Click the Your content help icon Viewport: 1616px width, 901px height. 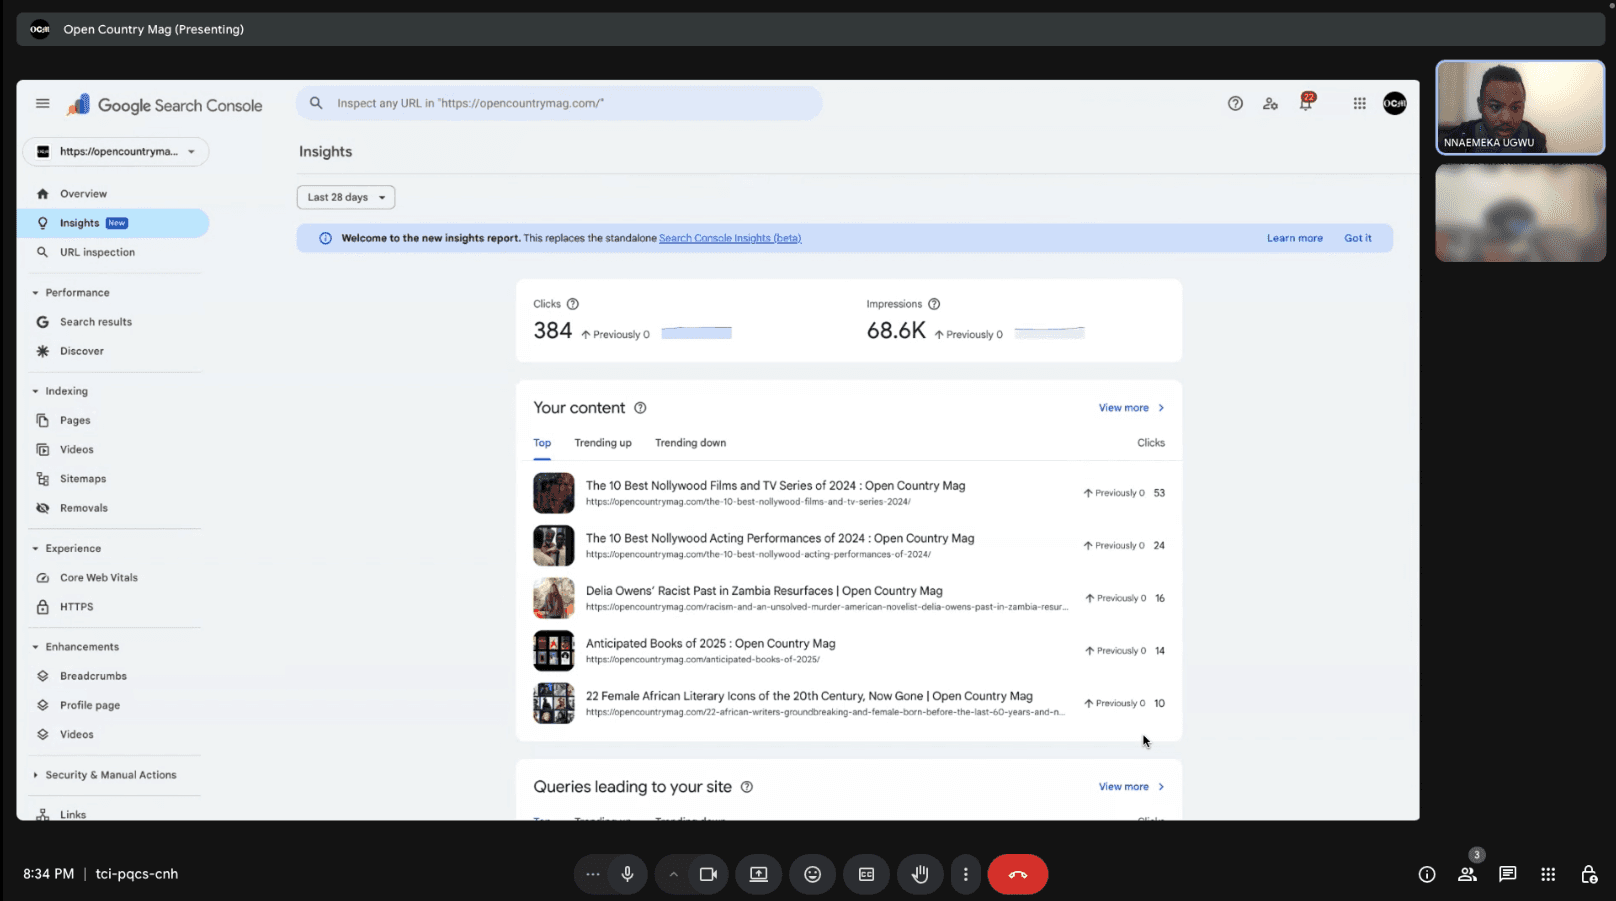[x=640, y=408]
